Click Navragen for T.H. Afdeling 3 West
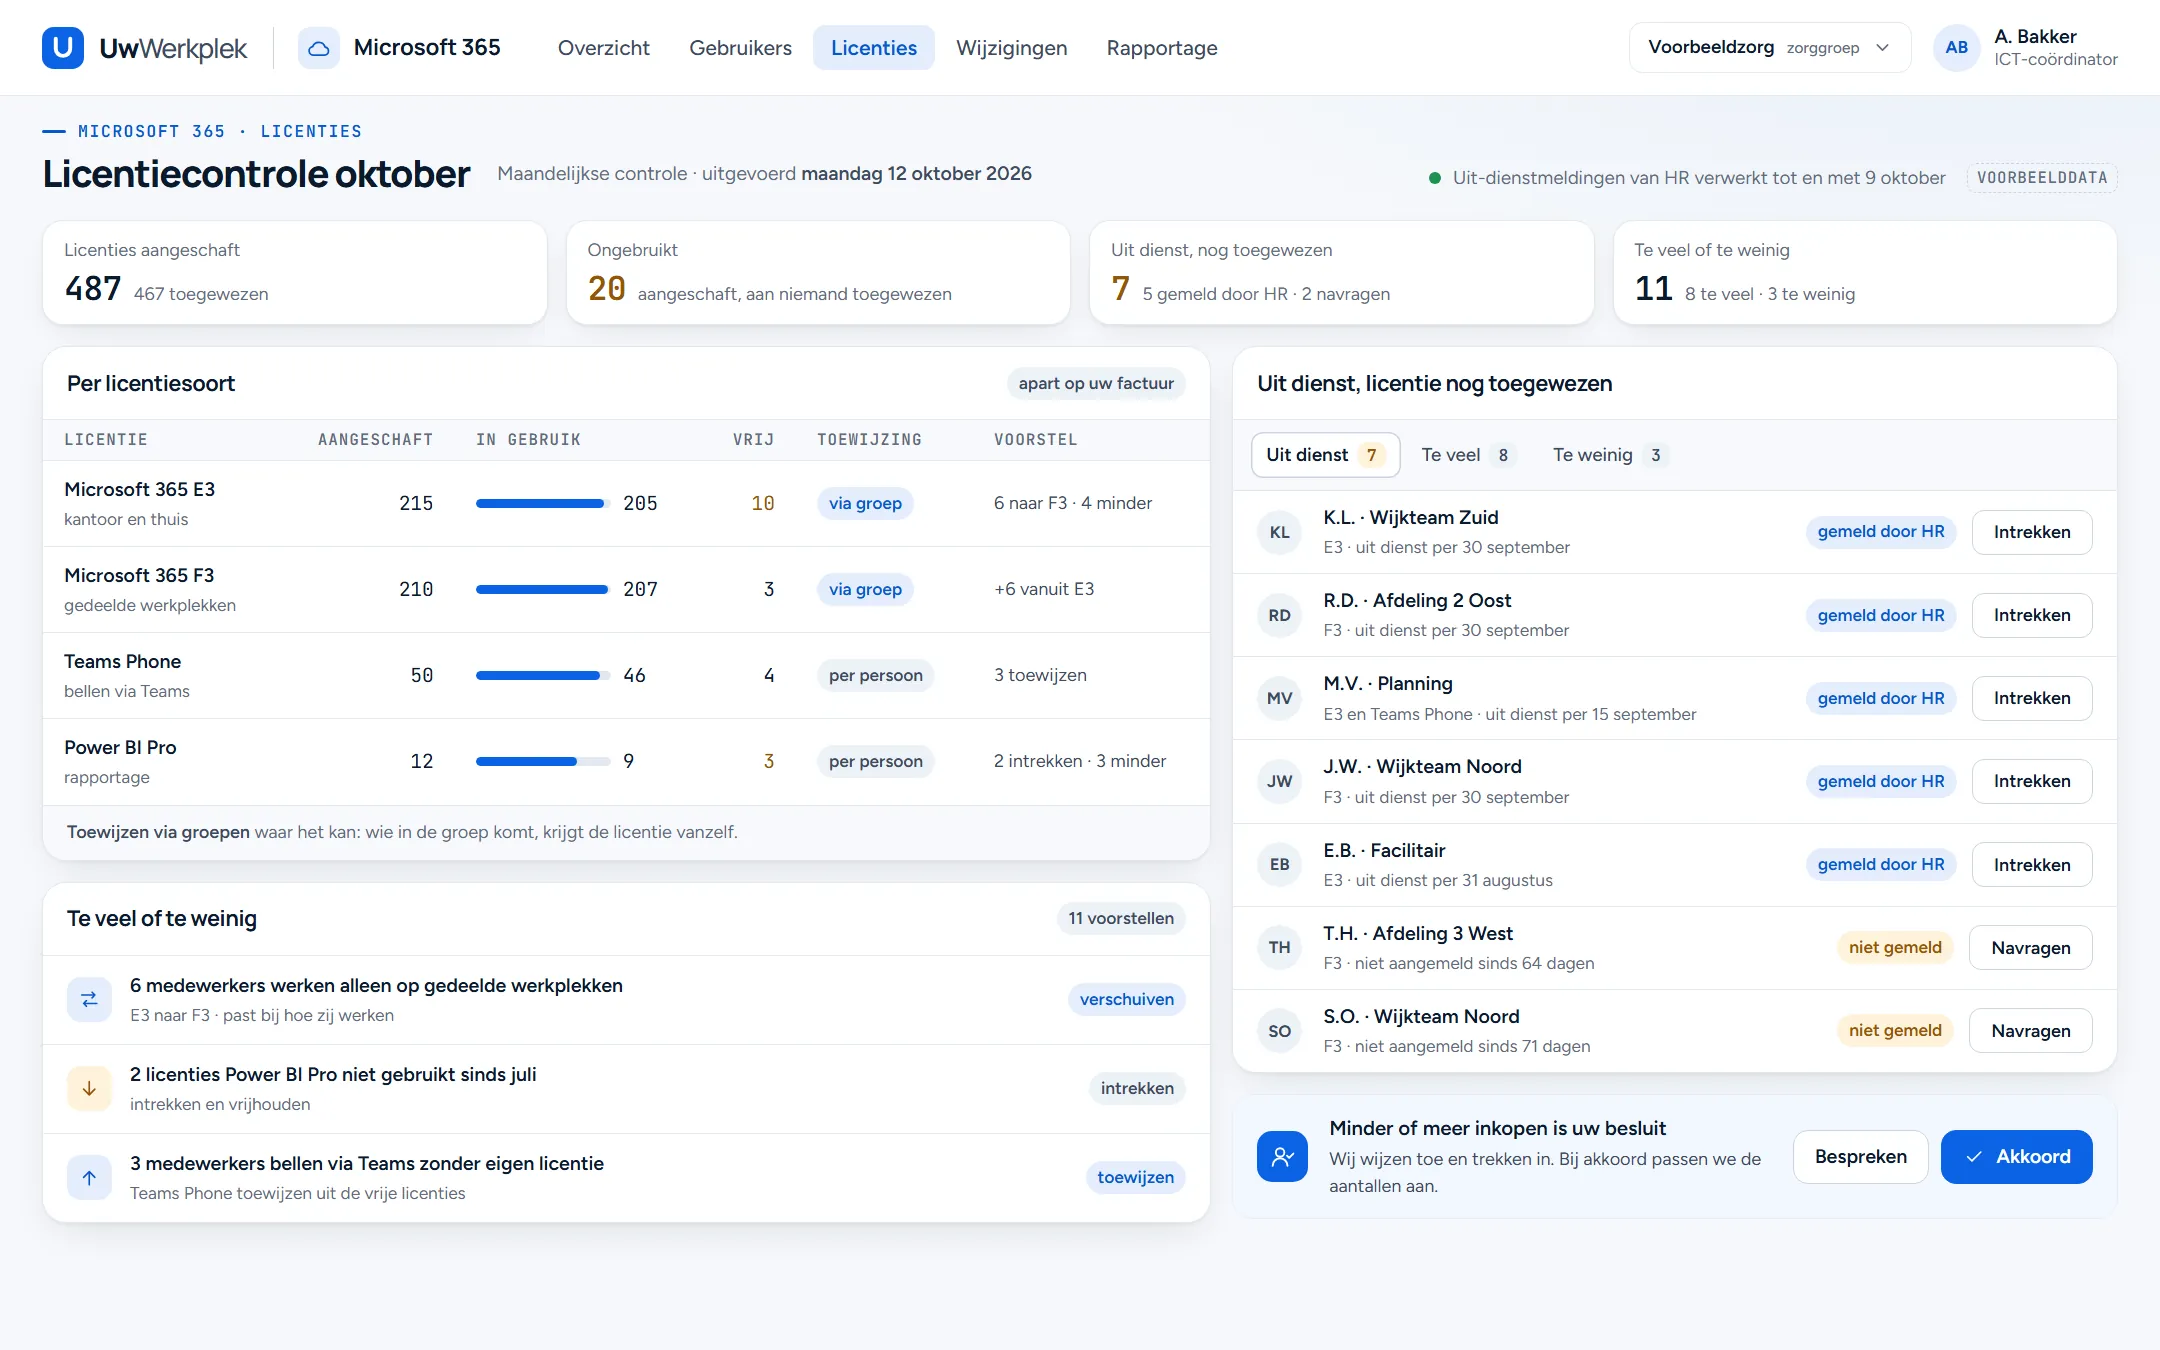Image resolution: width=2160 pixels, height=1350 pixels. 2030,947
